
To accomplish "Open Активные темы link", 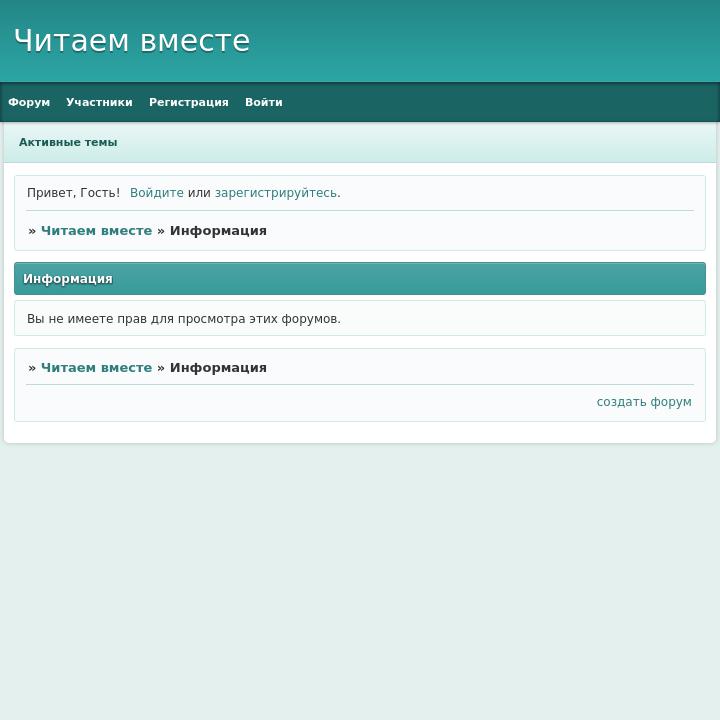I will pos(68,142).
